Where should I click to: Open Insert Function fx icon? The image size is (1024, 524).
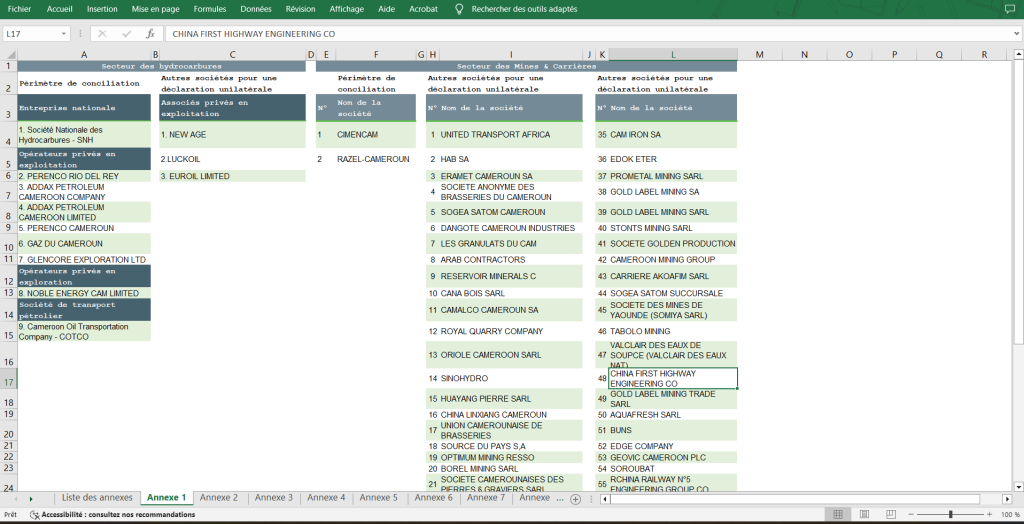point(150,34)
